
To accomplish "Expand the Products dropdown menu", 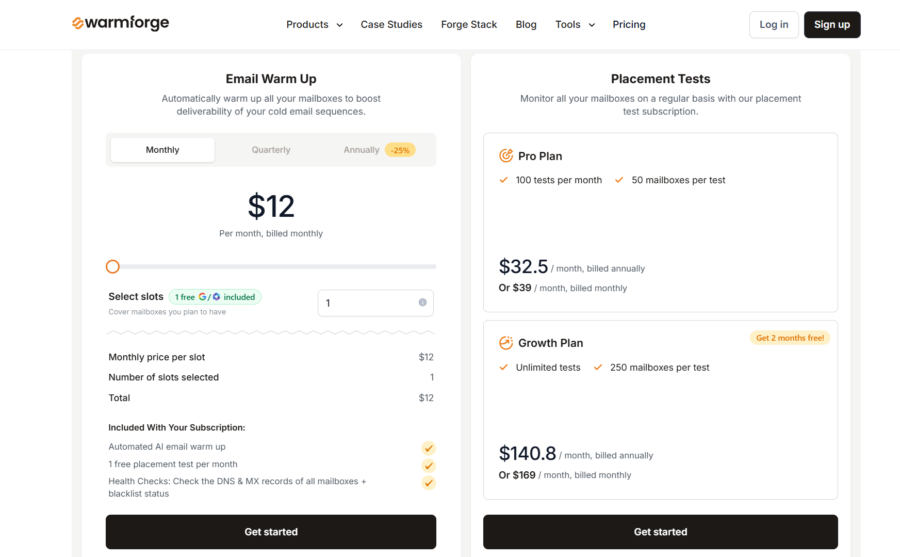I will click(x=314, y=25).
